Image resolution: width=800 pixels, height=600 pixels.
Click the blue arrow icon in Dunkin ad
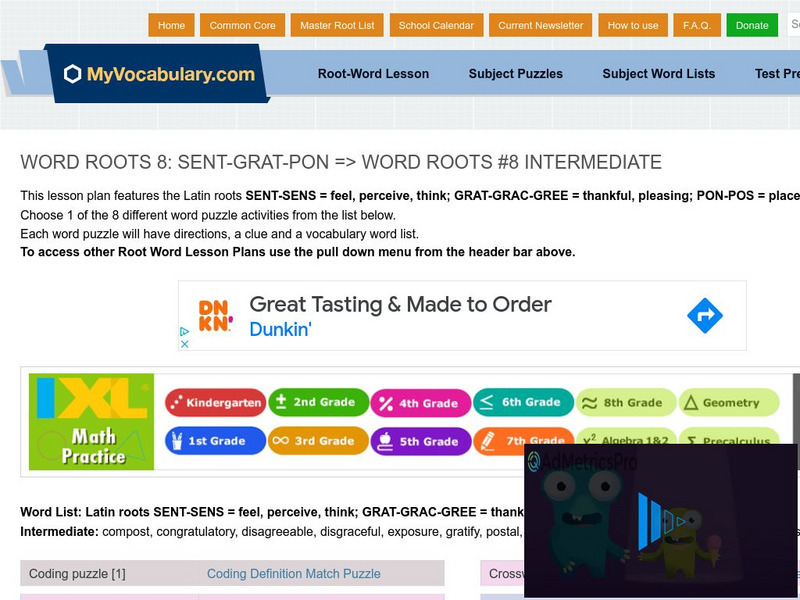pos(705,314)
